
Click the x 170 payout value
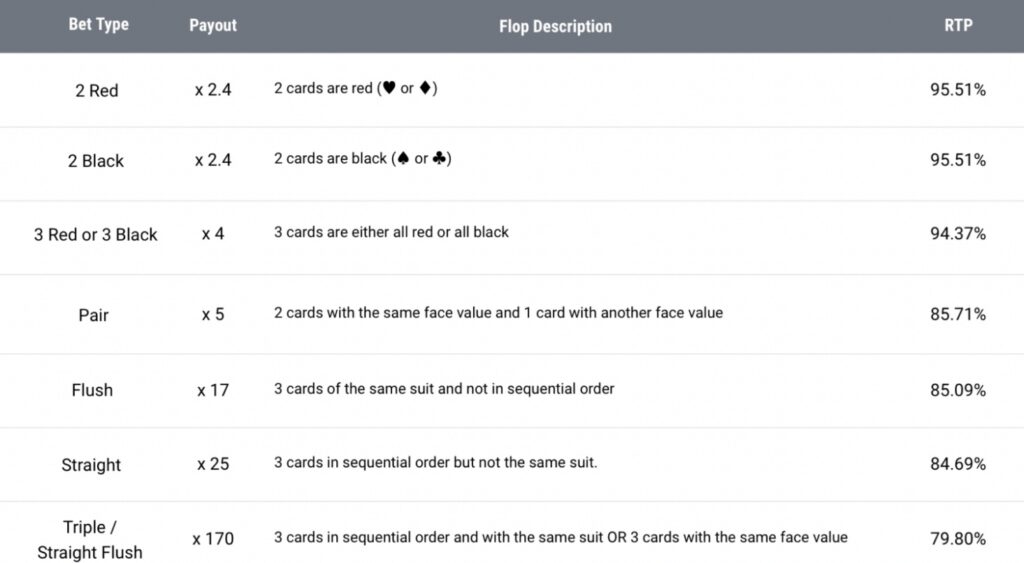click(213, 539)
